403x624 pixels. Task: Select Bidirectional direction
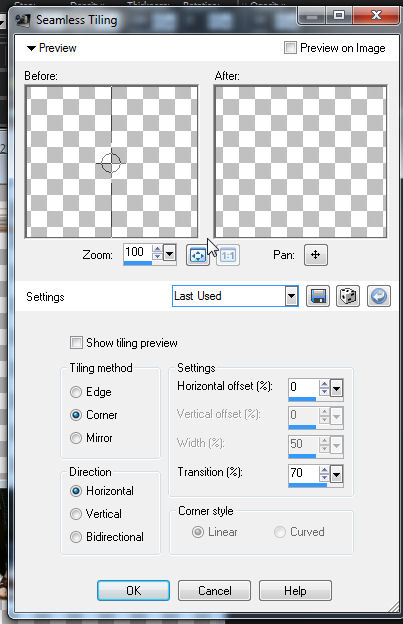click(76, 537)
